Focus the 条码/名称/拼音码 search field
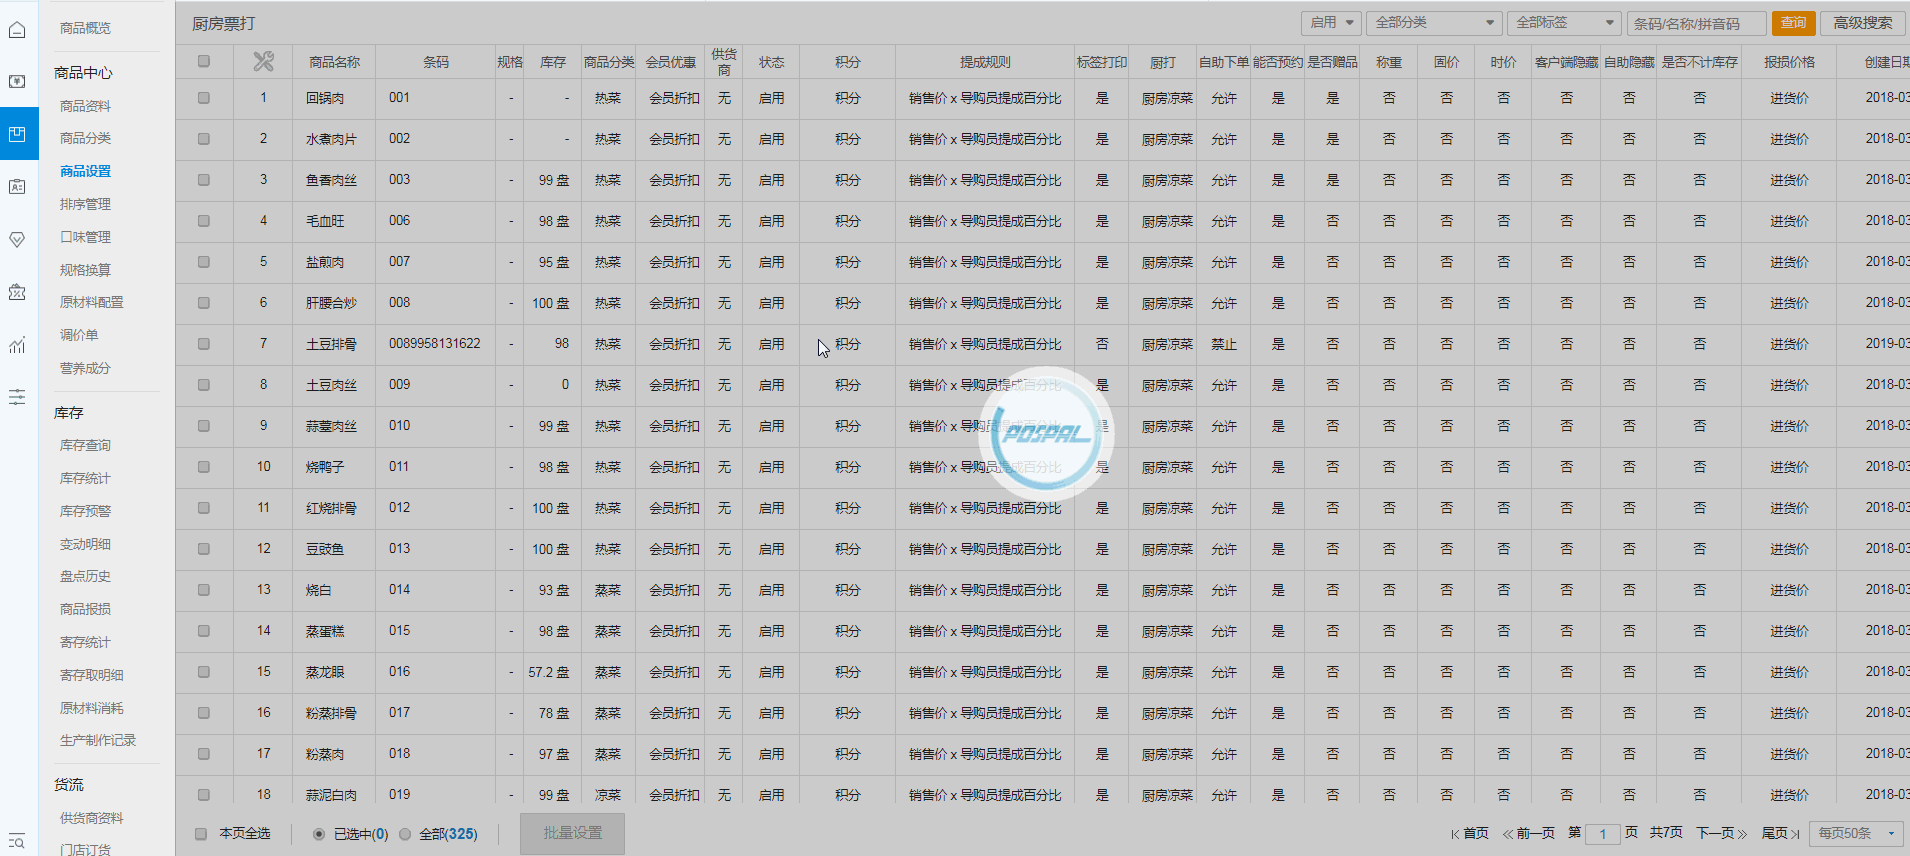Viewport: 1910px width, 856px height. click(1696, 23)
